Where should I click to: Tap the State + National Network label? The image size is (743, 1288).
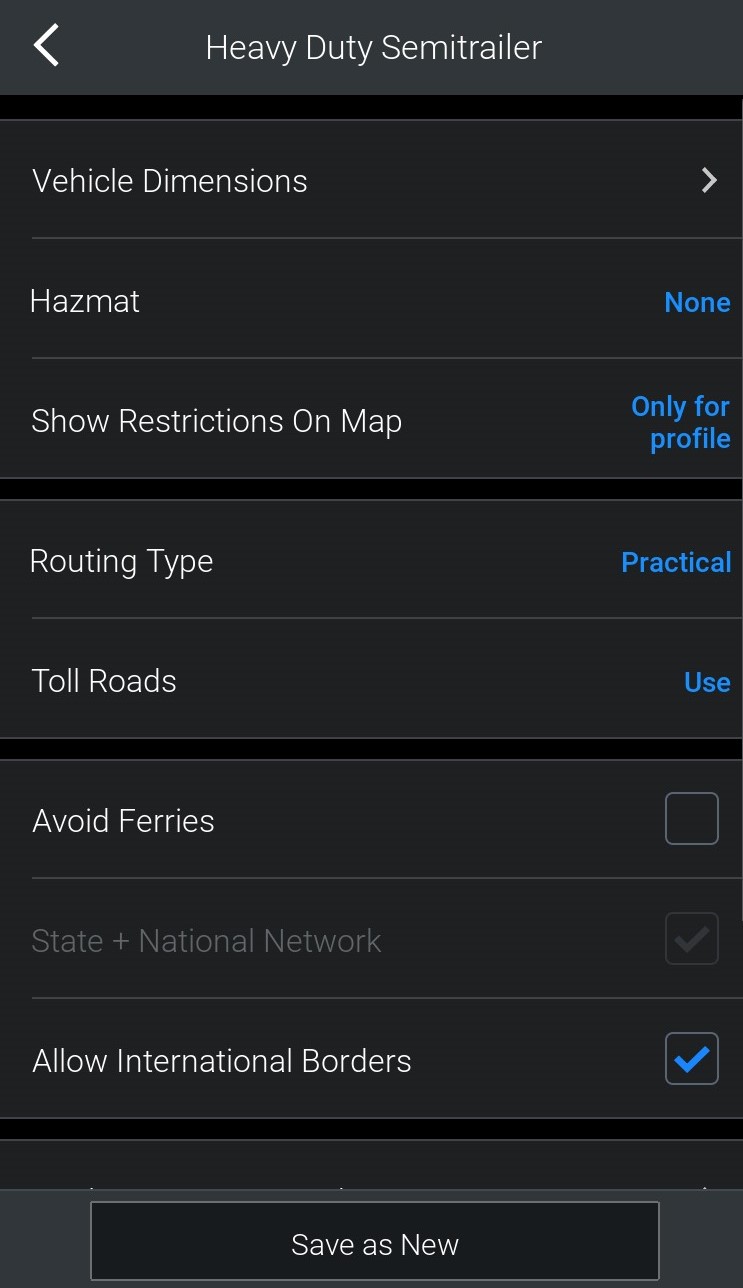[x=206, y=941]
